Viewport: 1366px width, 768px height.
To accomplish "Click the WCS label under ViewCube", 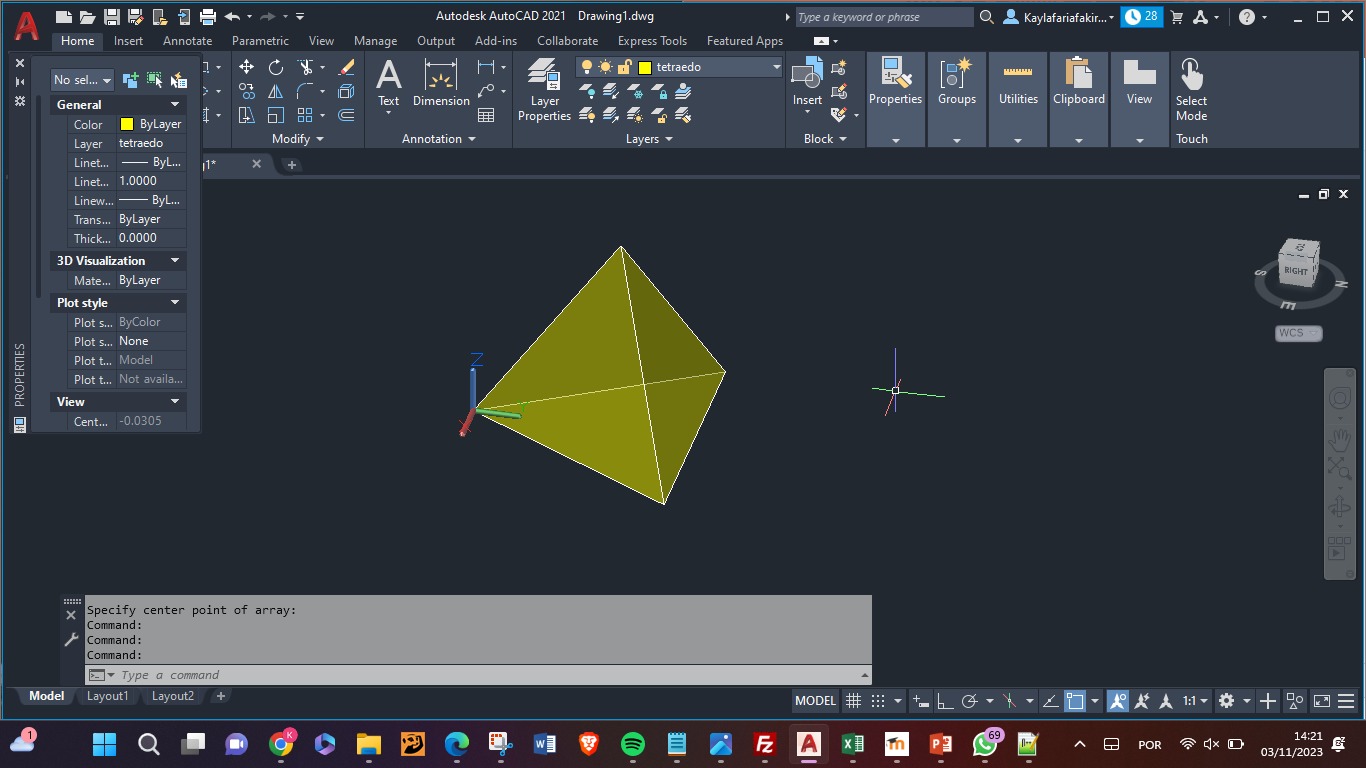I will [1298, 333].
